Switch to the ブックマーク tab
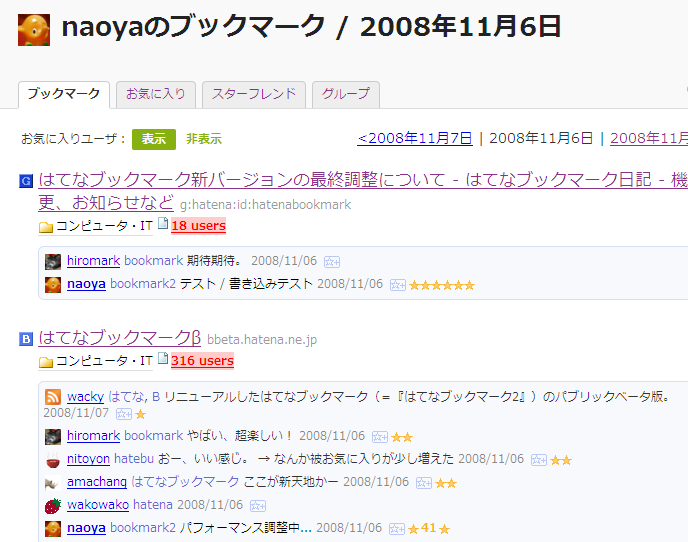Viewport: 688px width, 542px height. point(64,94)
